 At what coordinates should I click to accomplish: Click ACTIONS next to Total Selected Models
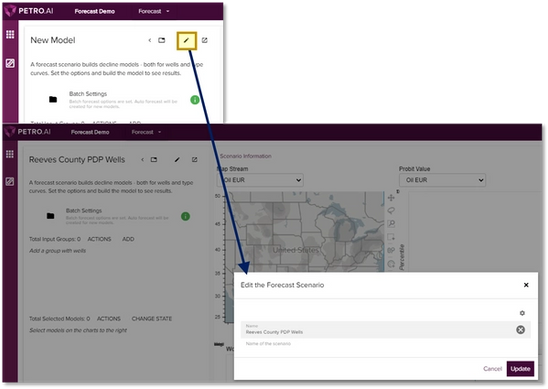pos(109,319)
